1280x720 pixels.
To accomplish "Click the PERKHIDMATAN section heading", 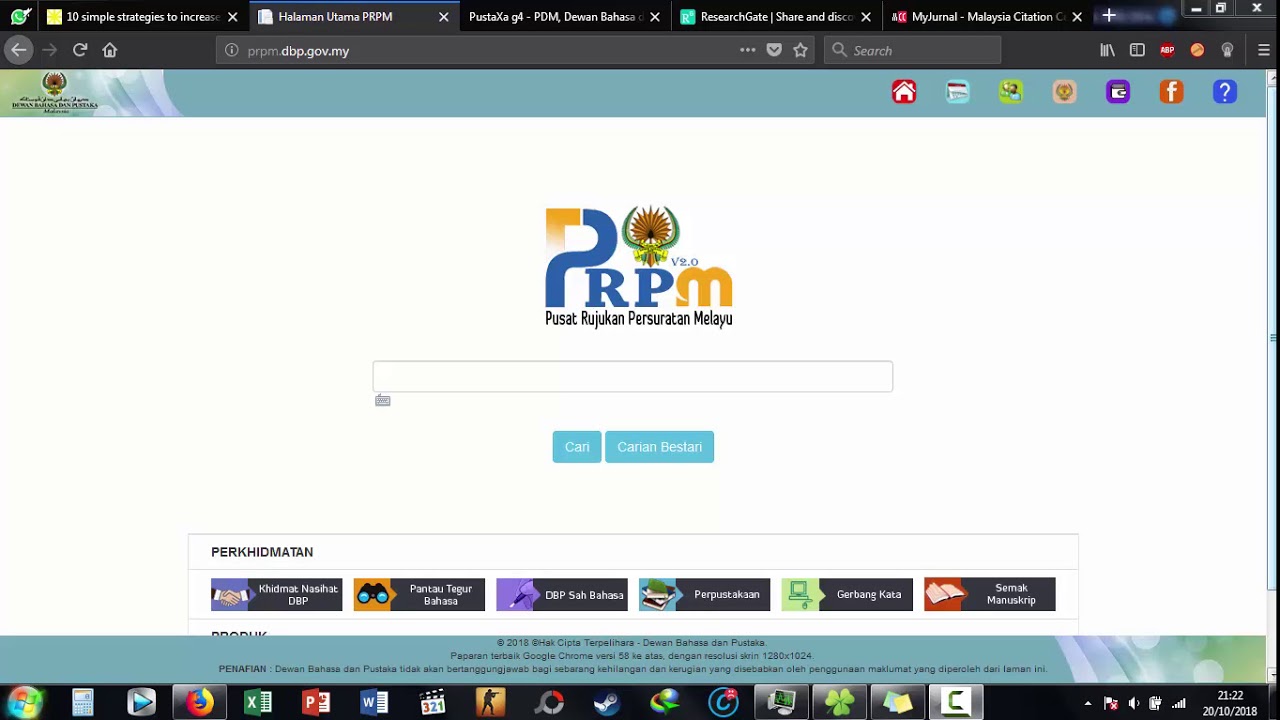I will (x=262, y=552).
